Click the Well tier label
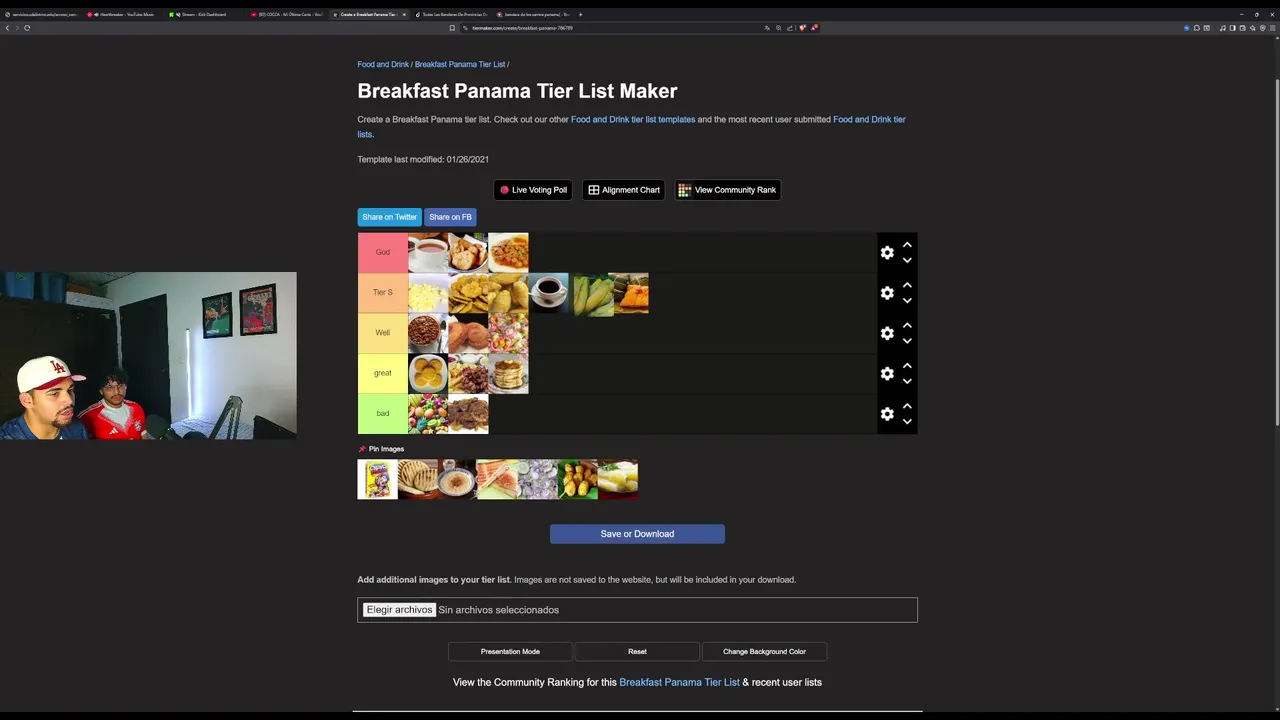The width and height of the screenshot is (1280, 720). point(383,333)
